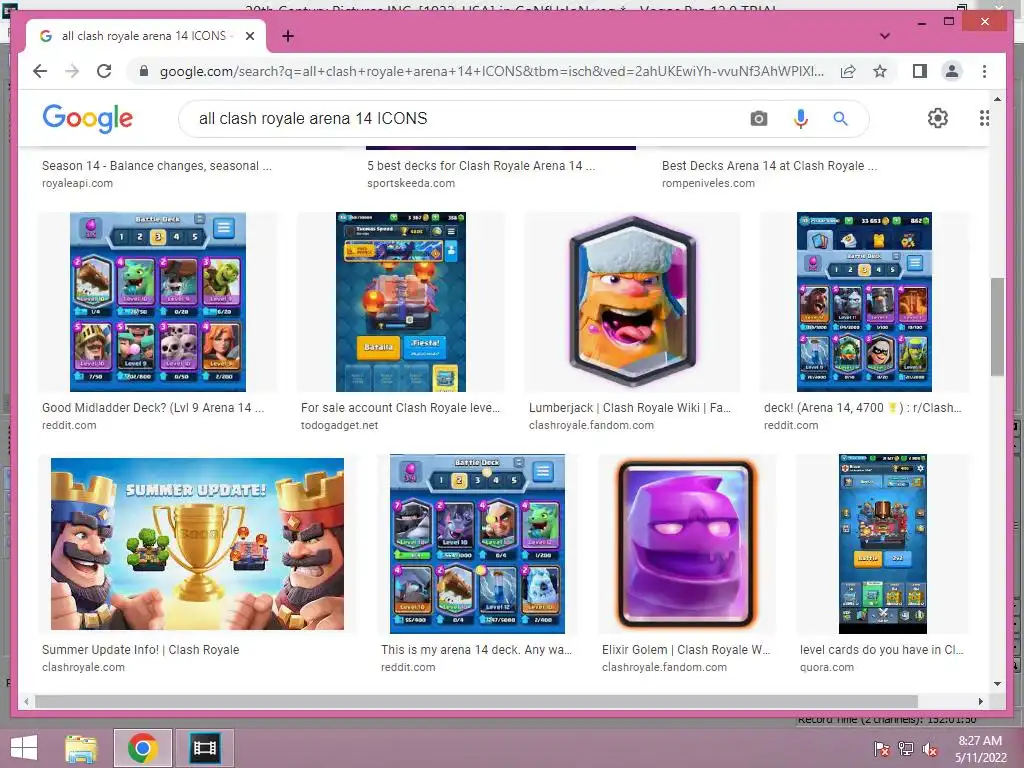The height and width of the screenshot is (768, 1024).
Task: Open File Explorer from the taskbar
Action: coord(81,748)
